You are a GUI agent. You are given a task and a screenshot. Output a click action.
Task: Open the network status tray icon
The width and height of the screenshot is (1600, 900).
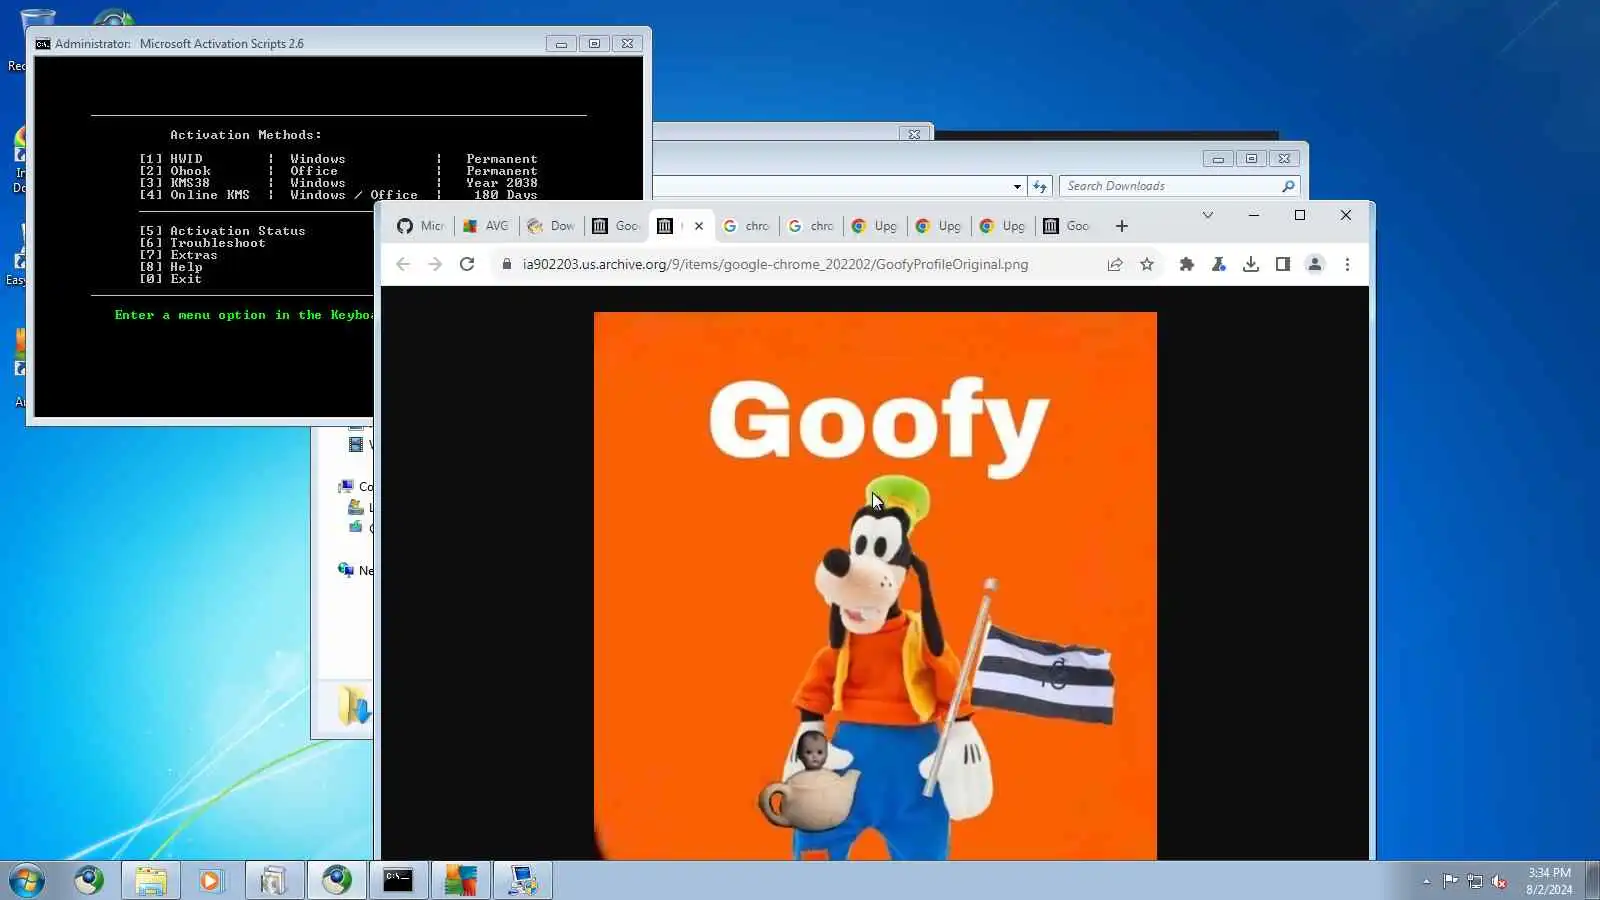point(1475,881)
